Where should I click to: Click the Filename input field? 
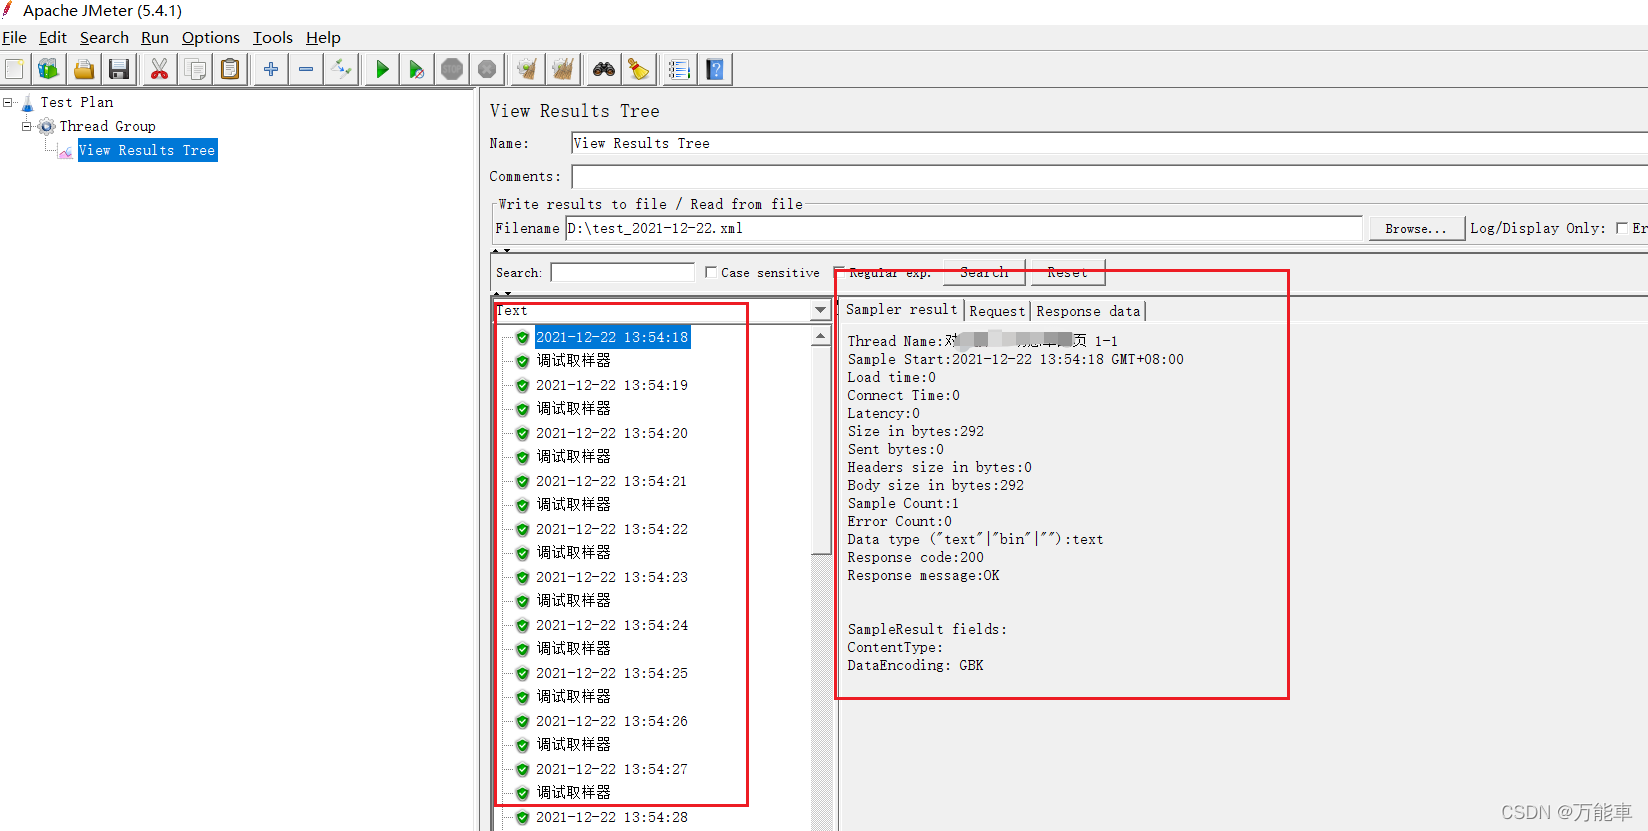point(964,228)
